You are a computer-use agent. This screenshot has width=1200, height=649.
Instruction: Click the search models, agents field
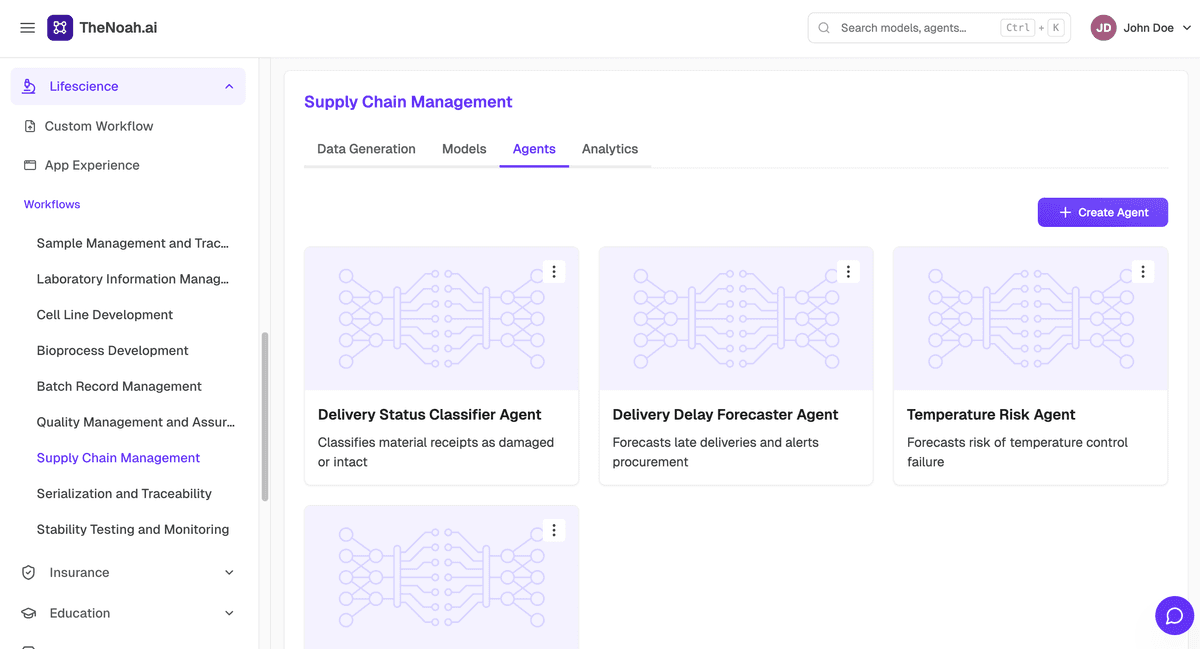(939, 28)
